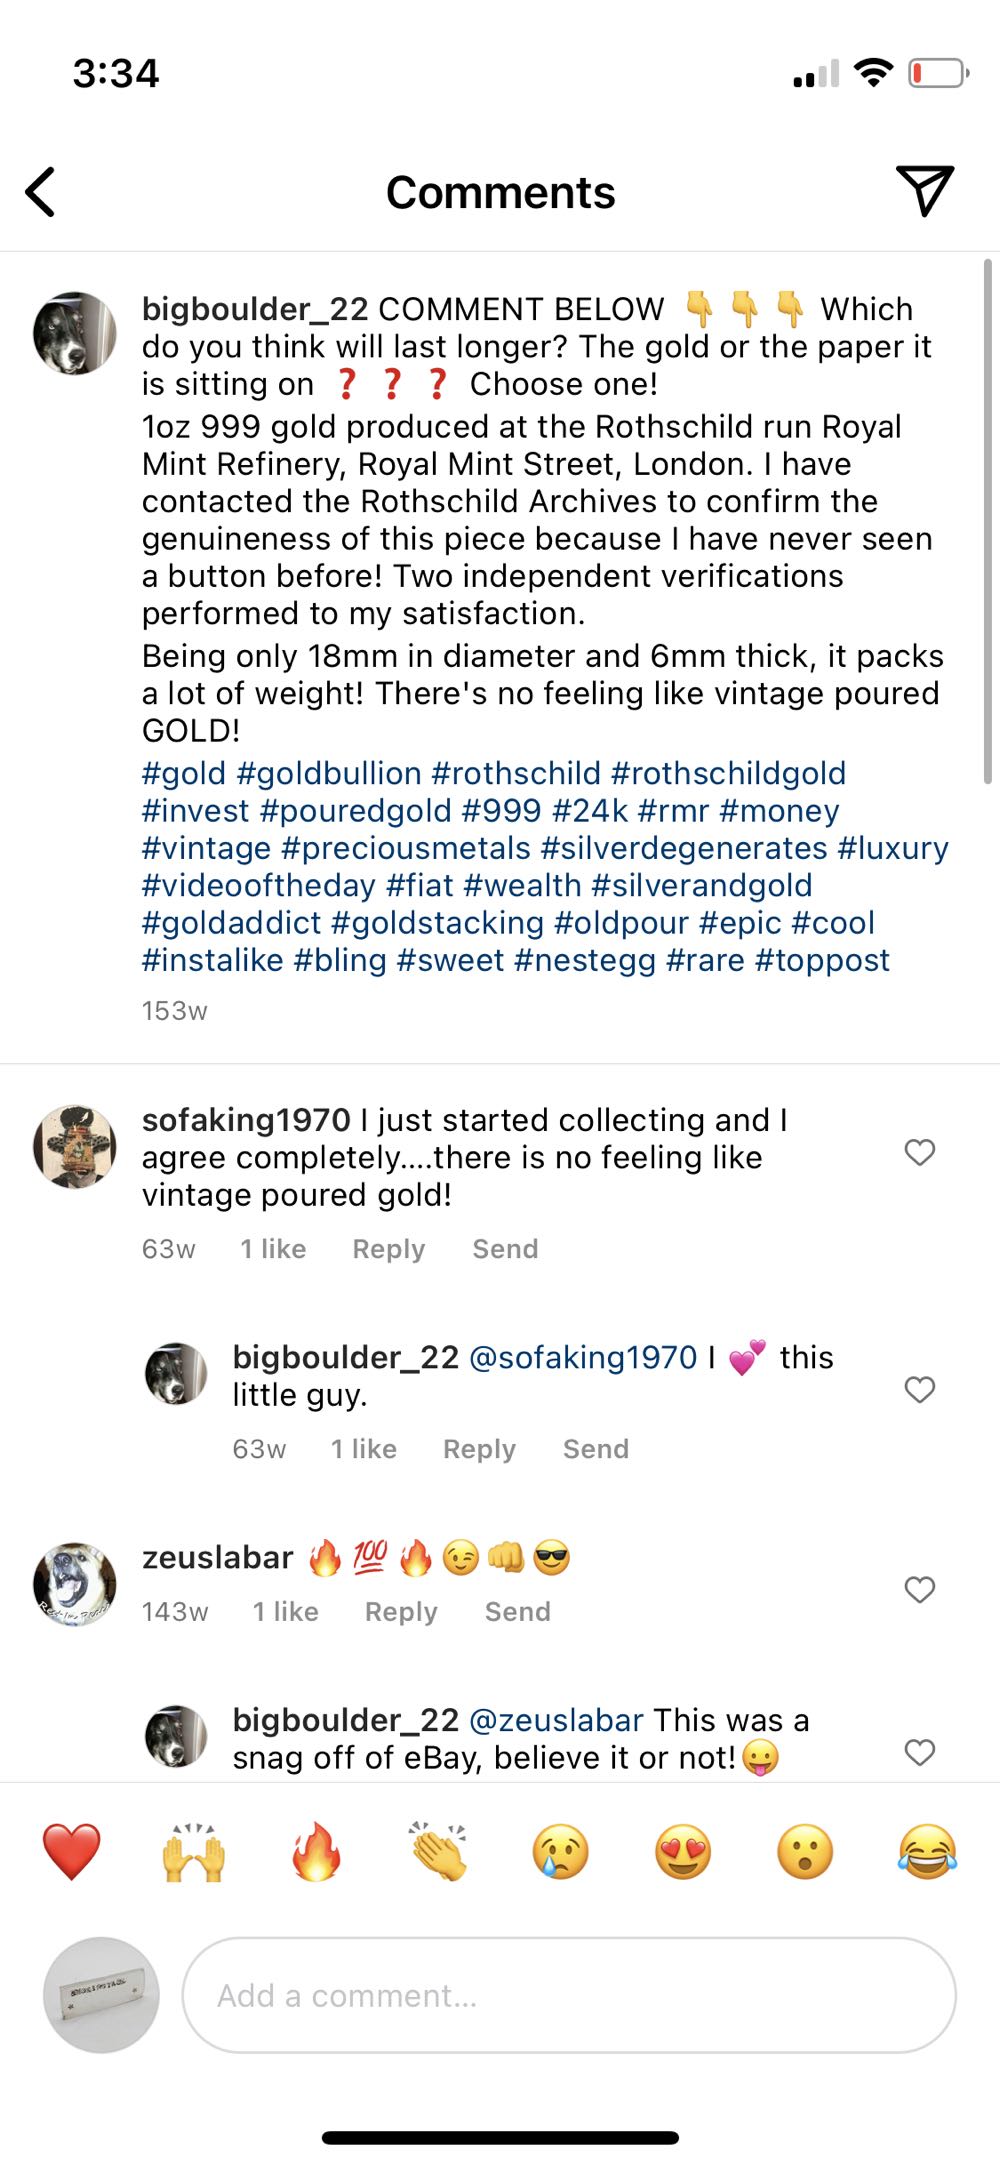Open the @sofaking1970 mention link

[x=582, y=1357]
